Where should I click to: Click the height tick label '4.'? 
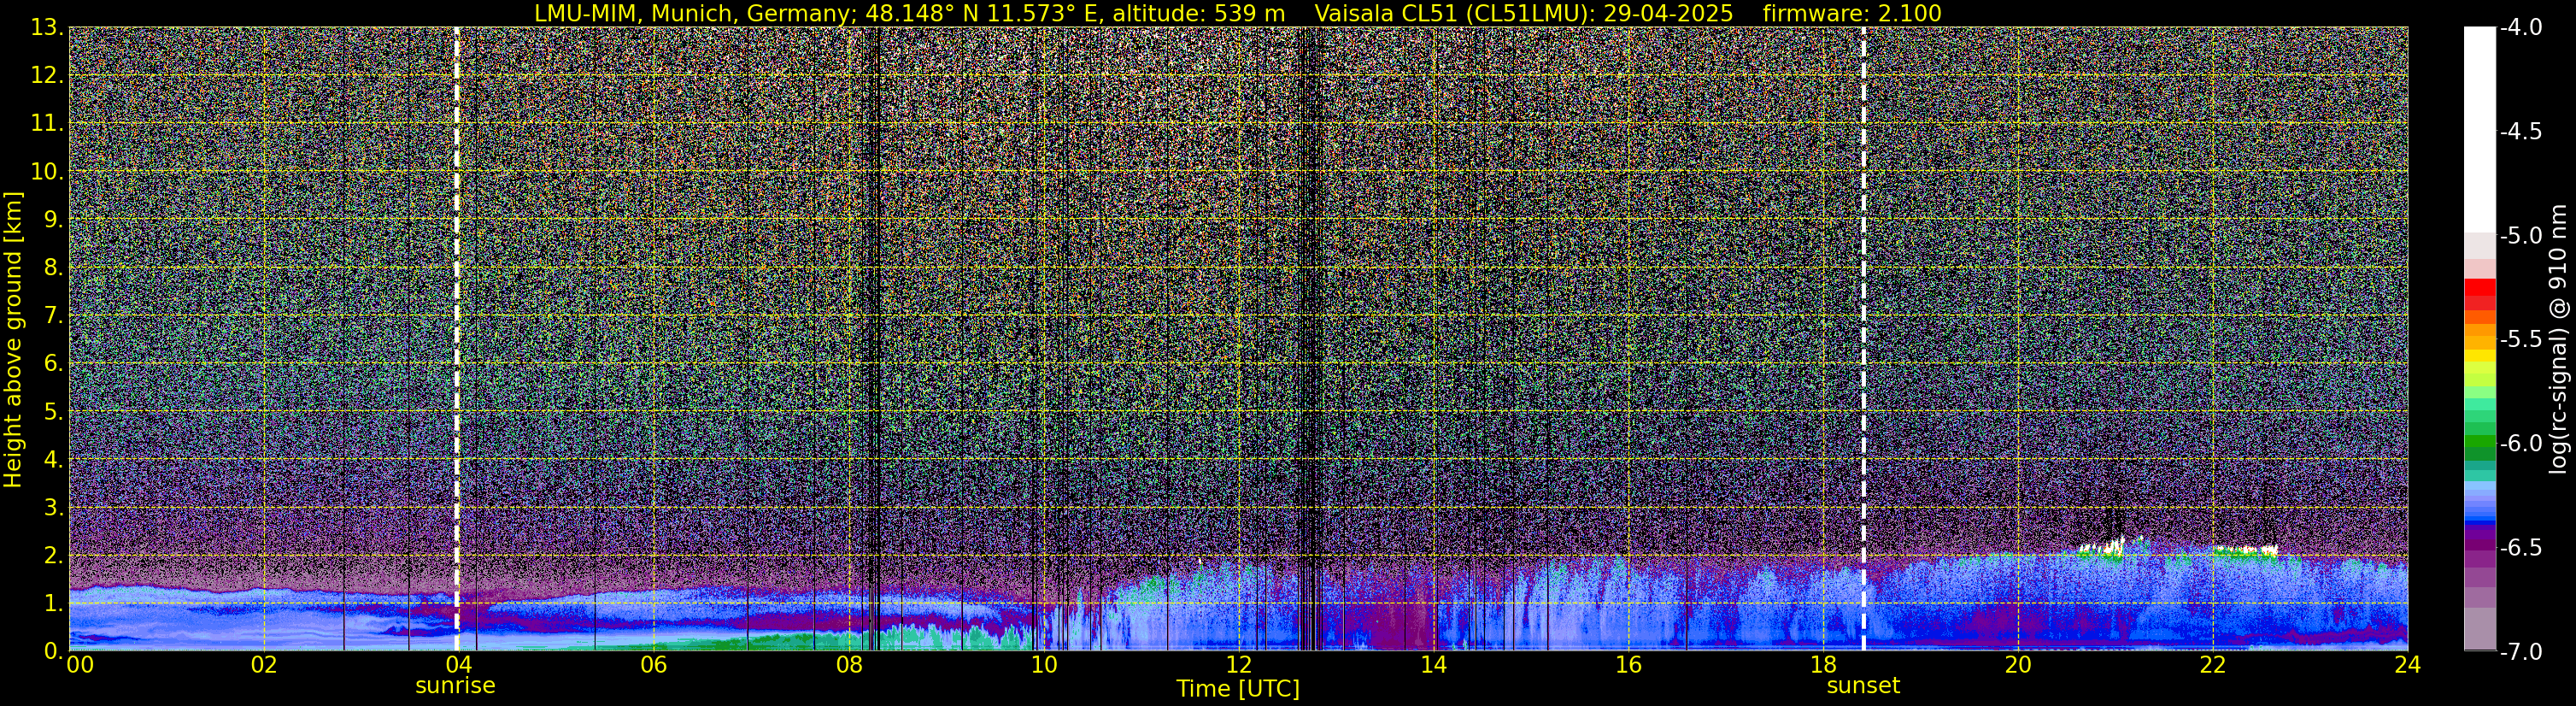[x=54, y=459]
